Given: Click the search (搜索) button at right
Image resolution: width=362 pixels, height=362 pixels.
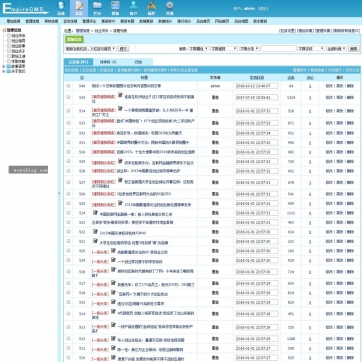Looking at the screenshot, I should 354,49.
